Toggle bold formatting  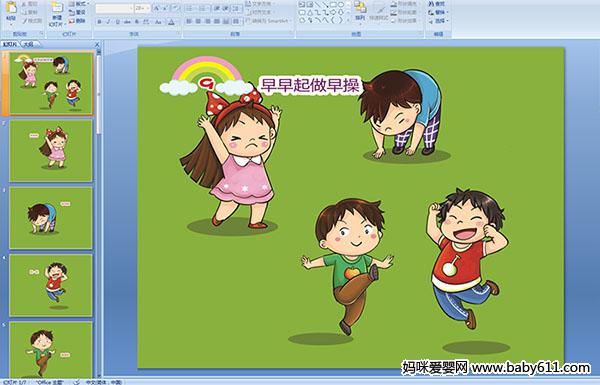coord(99,22)
